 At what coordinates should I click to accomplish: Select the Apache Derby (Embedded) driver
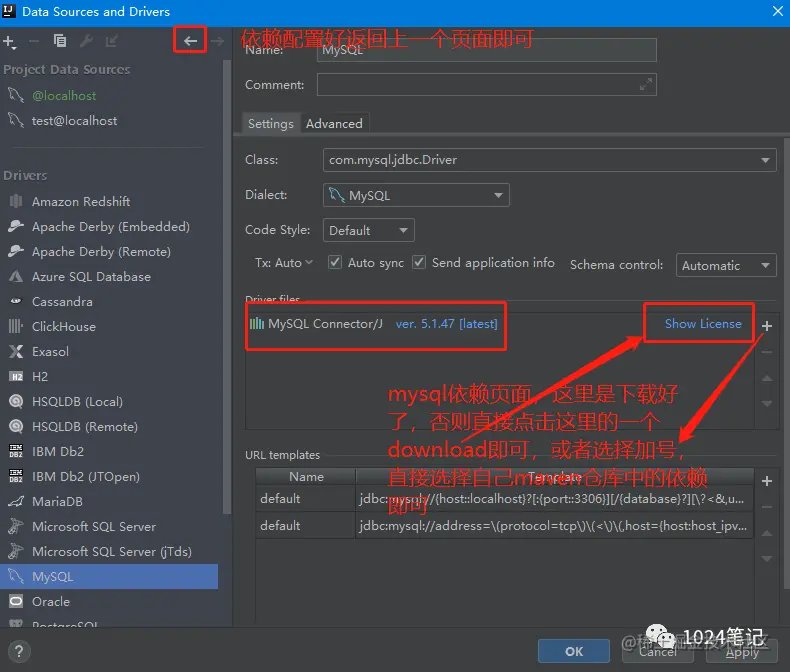[x=109, y=227]
